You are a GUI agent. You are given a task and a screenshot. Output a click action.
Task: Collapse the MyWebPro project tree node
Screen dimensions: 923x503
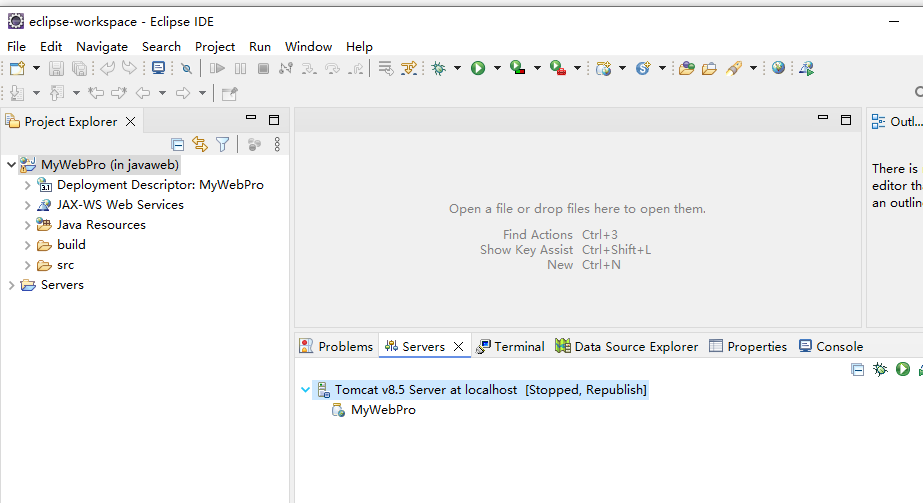[11, 165]
